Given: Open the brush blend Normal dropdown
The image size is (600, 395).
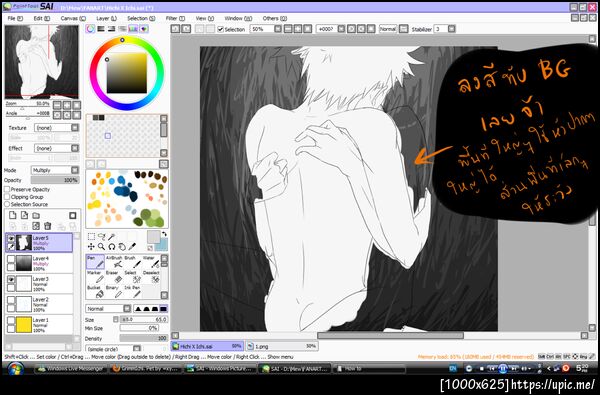Looking at the screenshot, I should click(x=108, y=308).
